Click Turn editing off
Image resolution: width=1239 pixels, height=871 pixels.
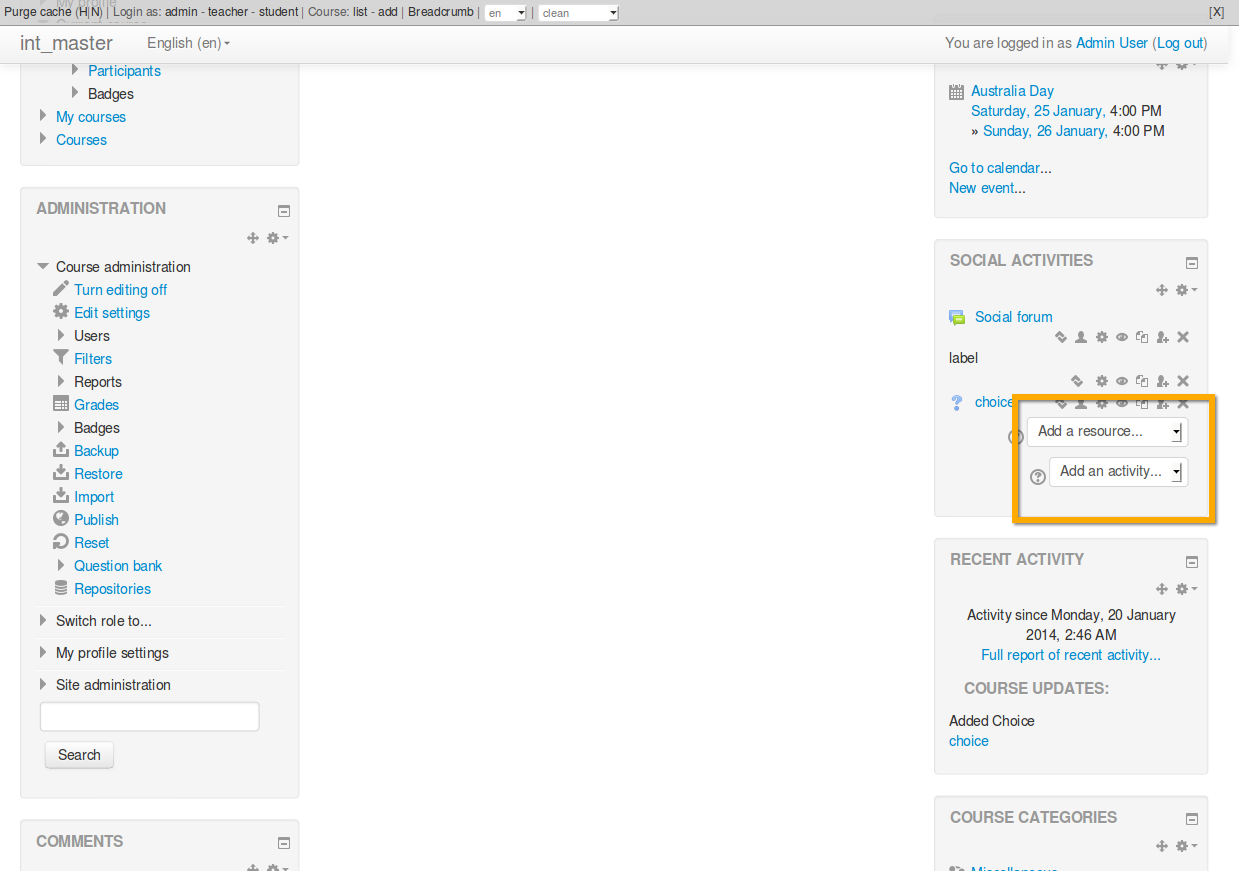[120, 290]
